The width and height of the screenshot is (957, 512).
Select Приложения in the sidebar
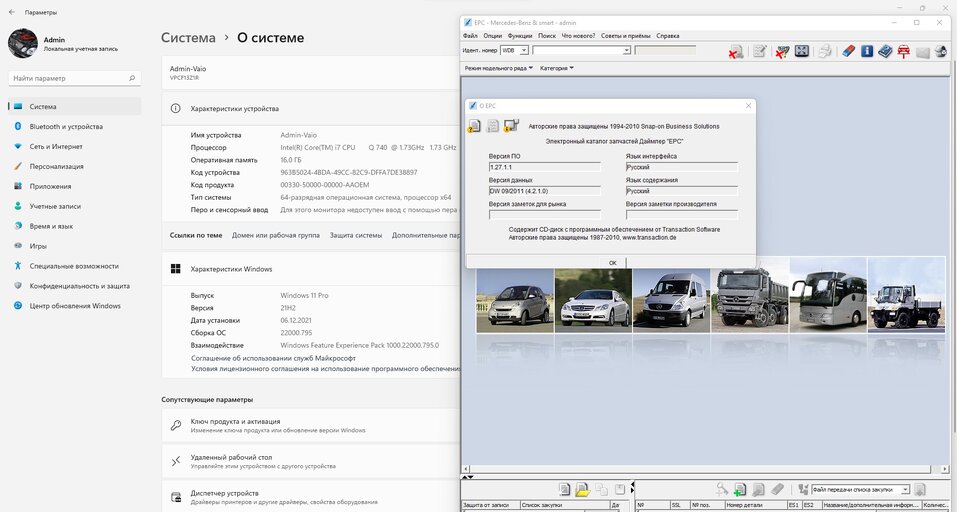(x=74, y=186)
